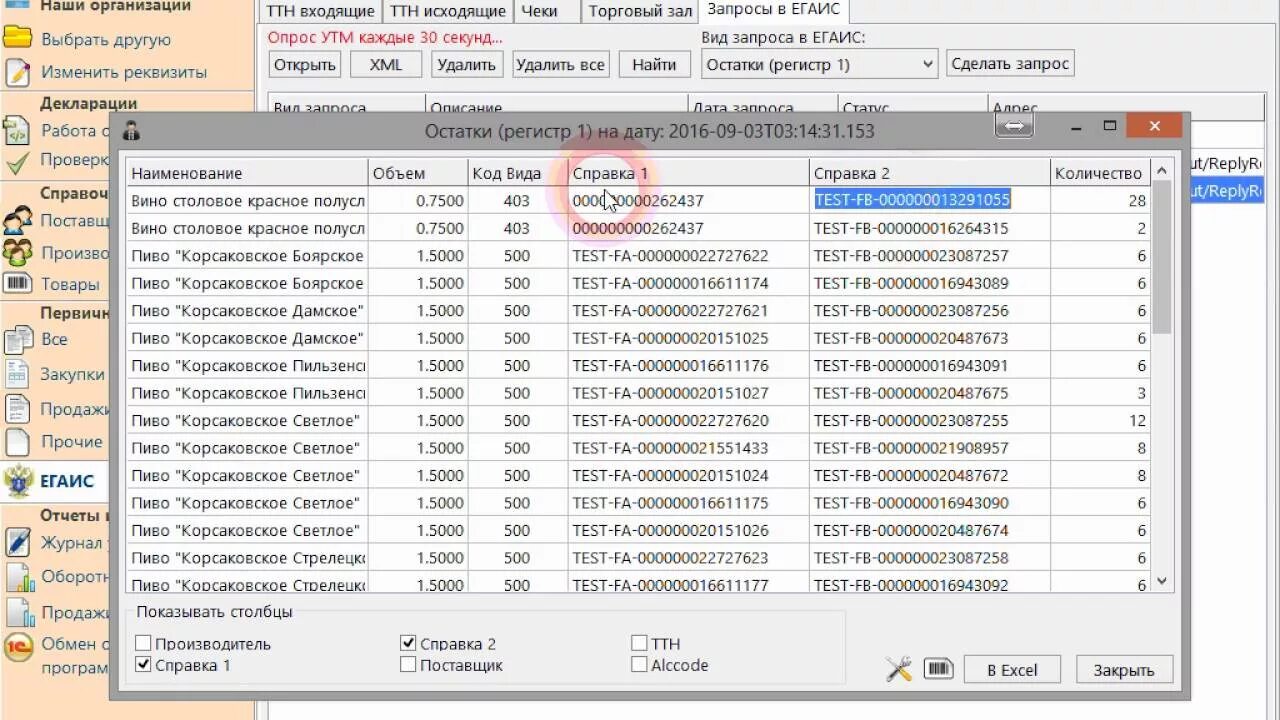Viewport: 1280px width, 720px height.
Task: Click the vertical scrollbar thumb in table
Action: (1161, 258)
